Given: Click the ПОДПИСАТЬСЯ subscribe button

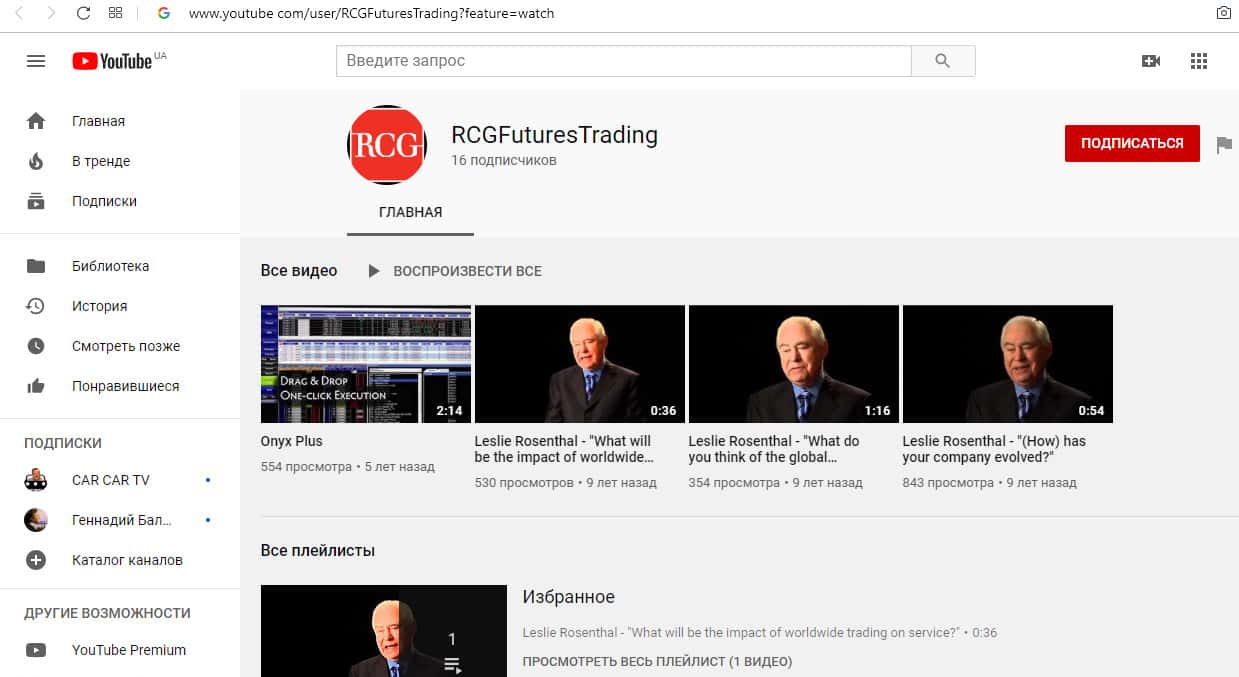Looking at the screenshot, I should (x=1132, y=143).
